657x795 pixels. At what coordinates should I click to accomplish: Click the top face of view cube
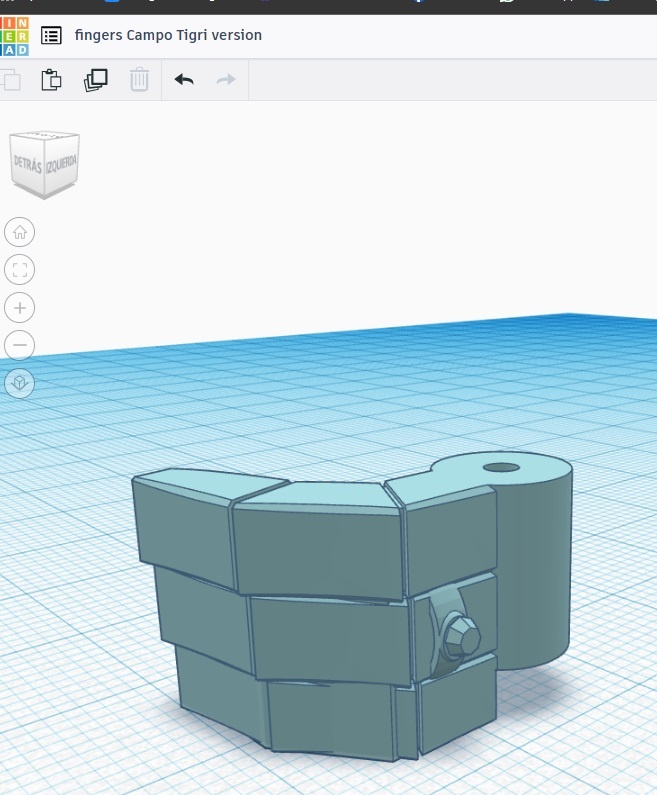45,134
